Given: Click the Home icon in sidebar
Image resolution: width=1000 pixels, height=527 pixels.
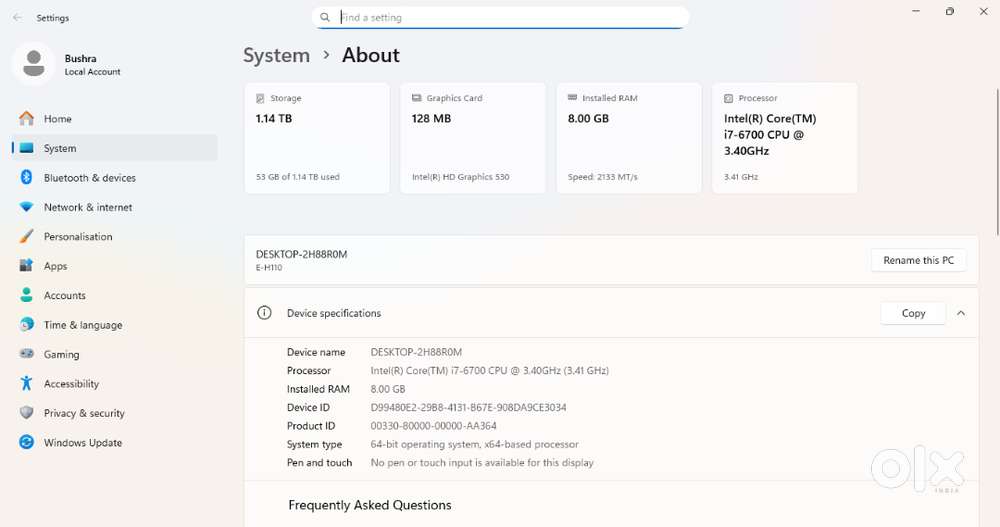Looking at the screenshot, I should 26,119.
